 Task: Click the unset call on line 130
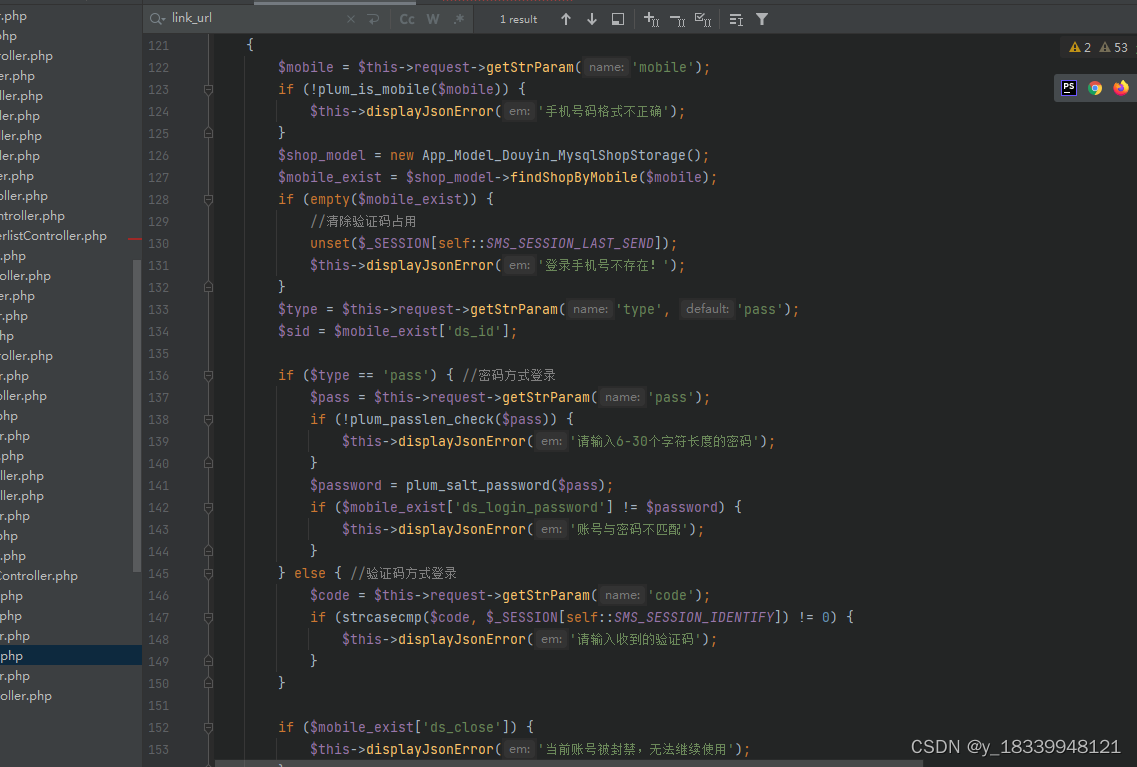click(330, 243)
